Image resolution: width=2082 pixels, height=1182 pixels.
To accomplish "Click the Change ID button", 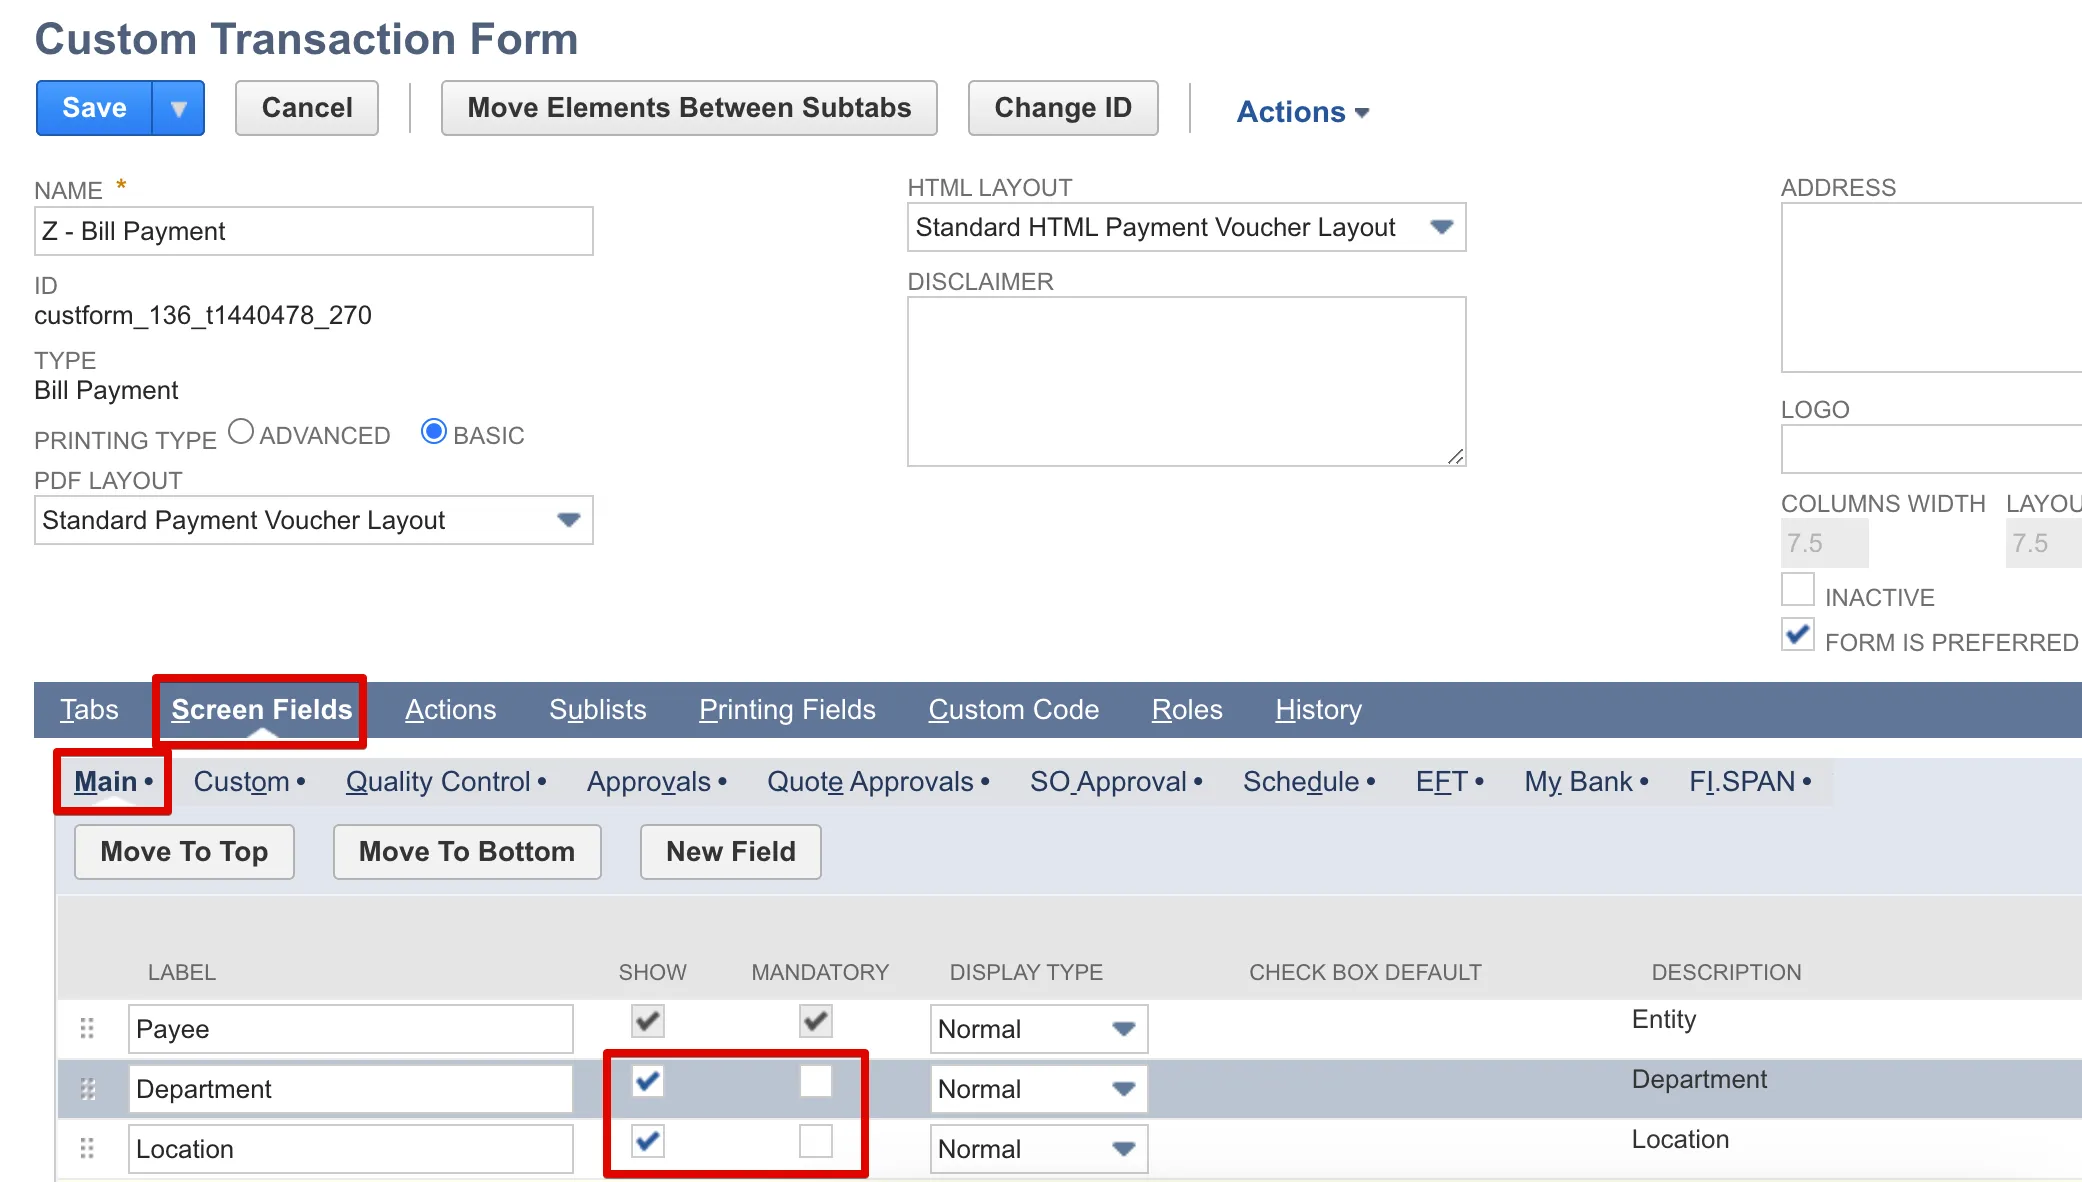I will 1063,108.
